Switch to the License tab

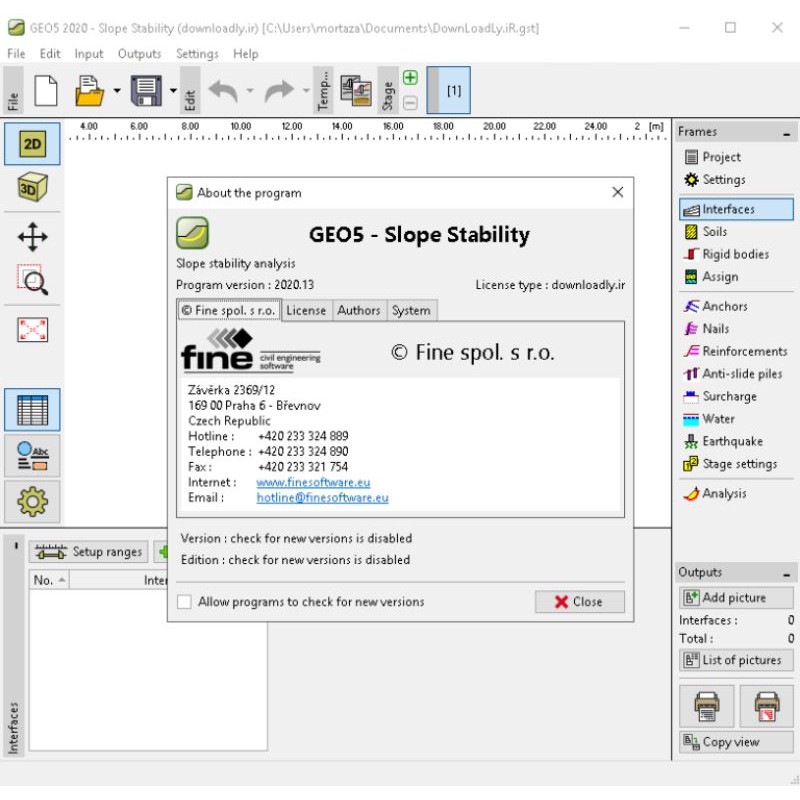(x=306, y=310)
